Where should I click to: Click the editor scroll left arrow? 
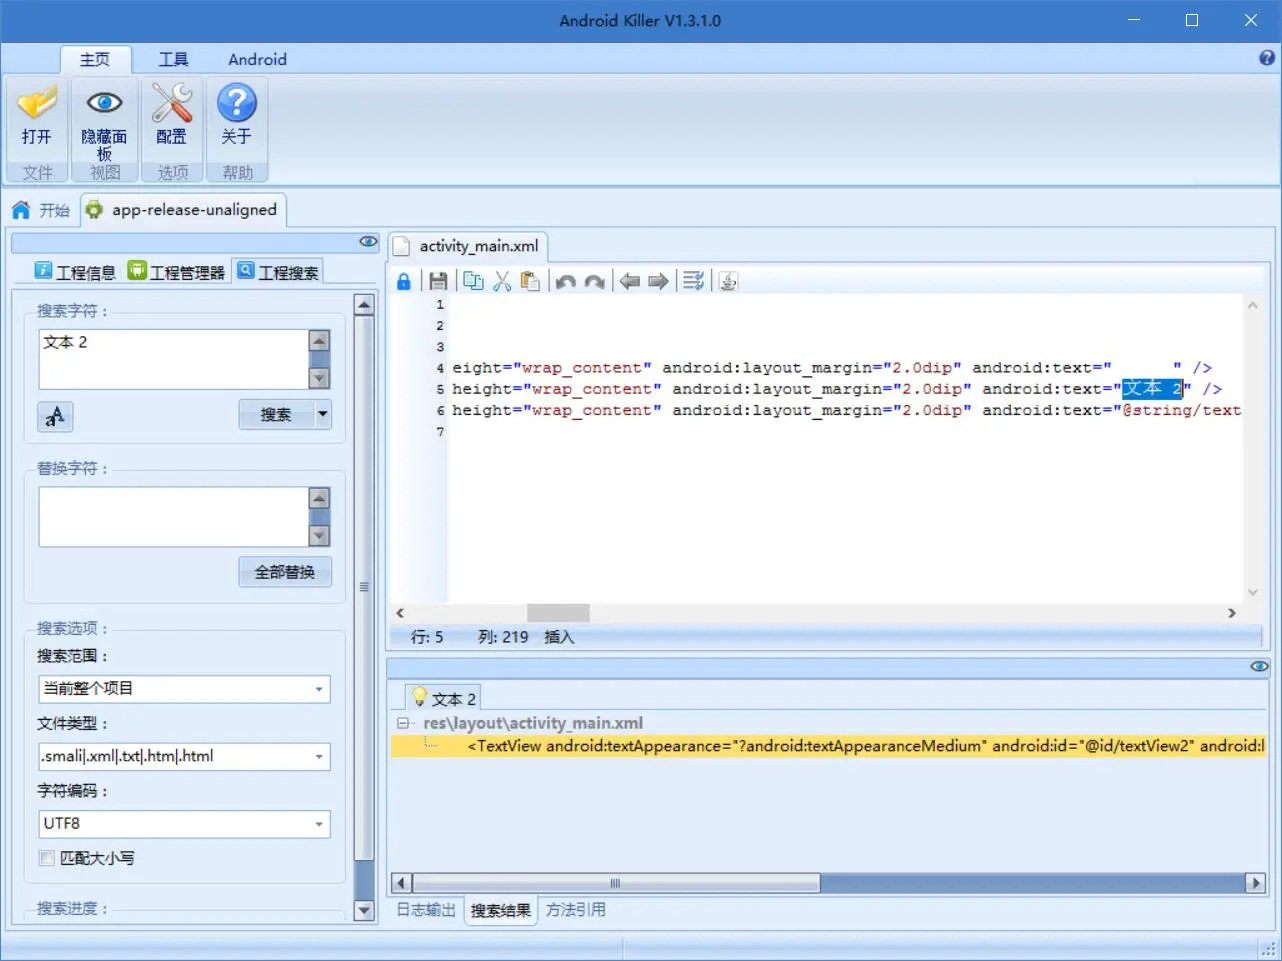400,613
